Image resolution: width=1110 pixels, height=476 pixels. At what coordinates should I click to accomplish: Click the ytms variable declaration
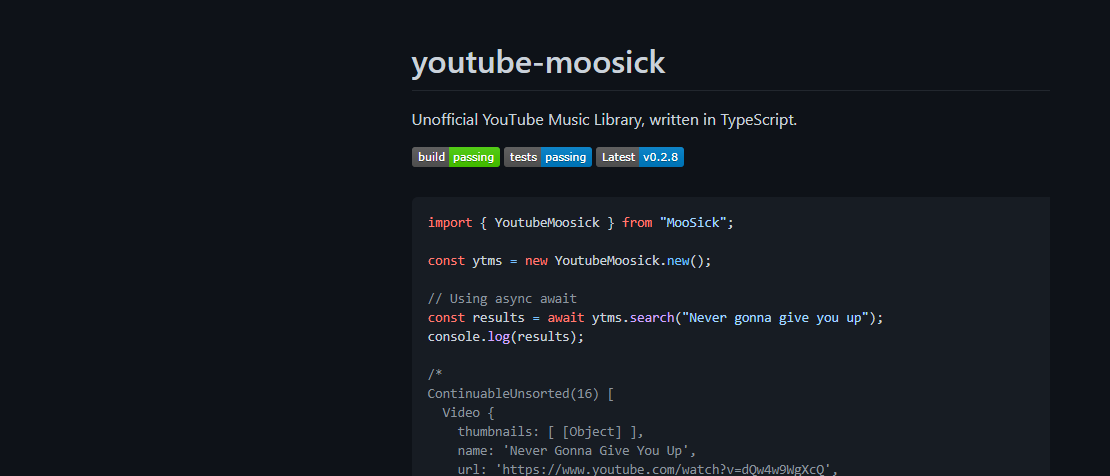point(485,260)
